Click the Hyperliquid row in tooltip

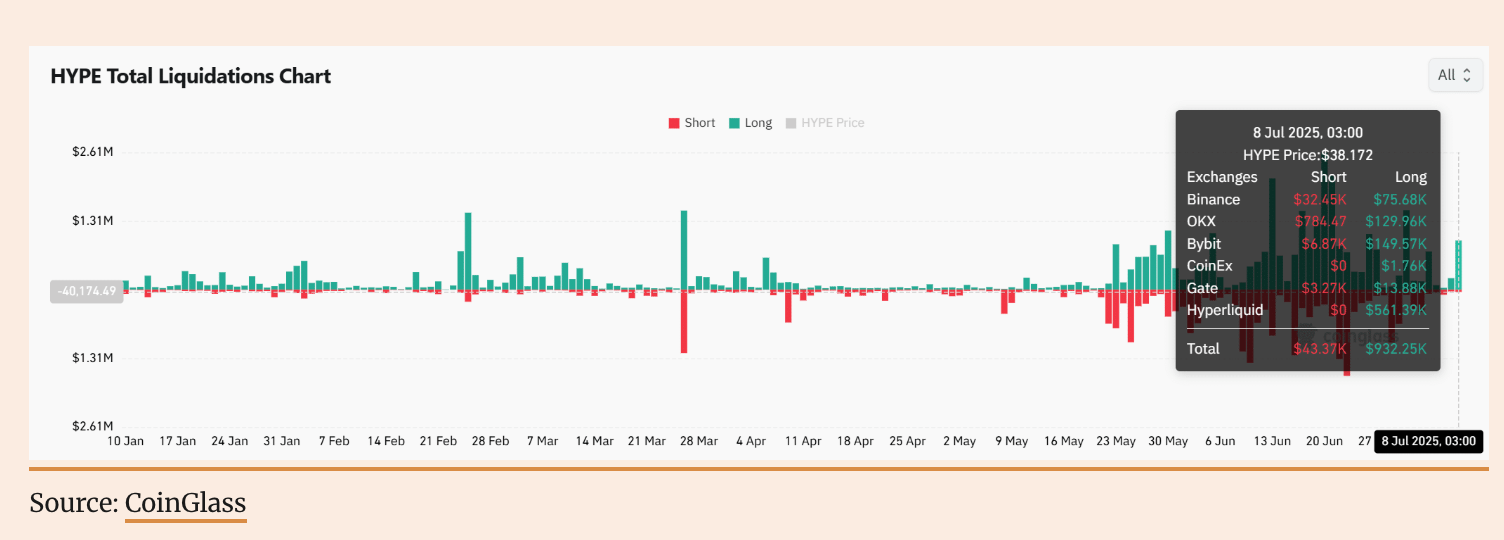(x=1307, y=310)
